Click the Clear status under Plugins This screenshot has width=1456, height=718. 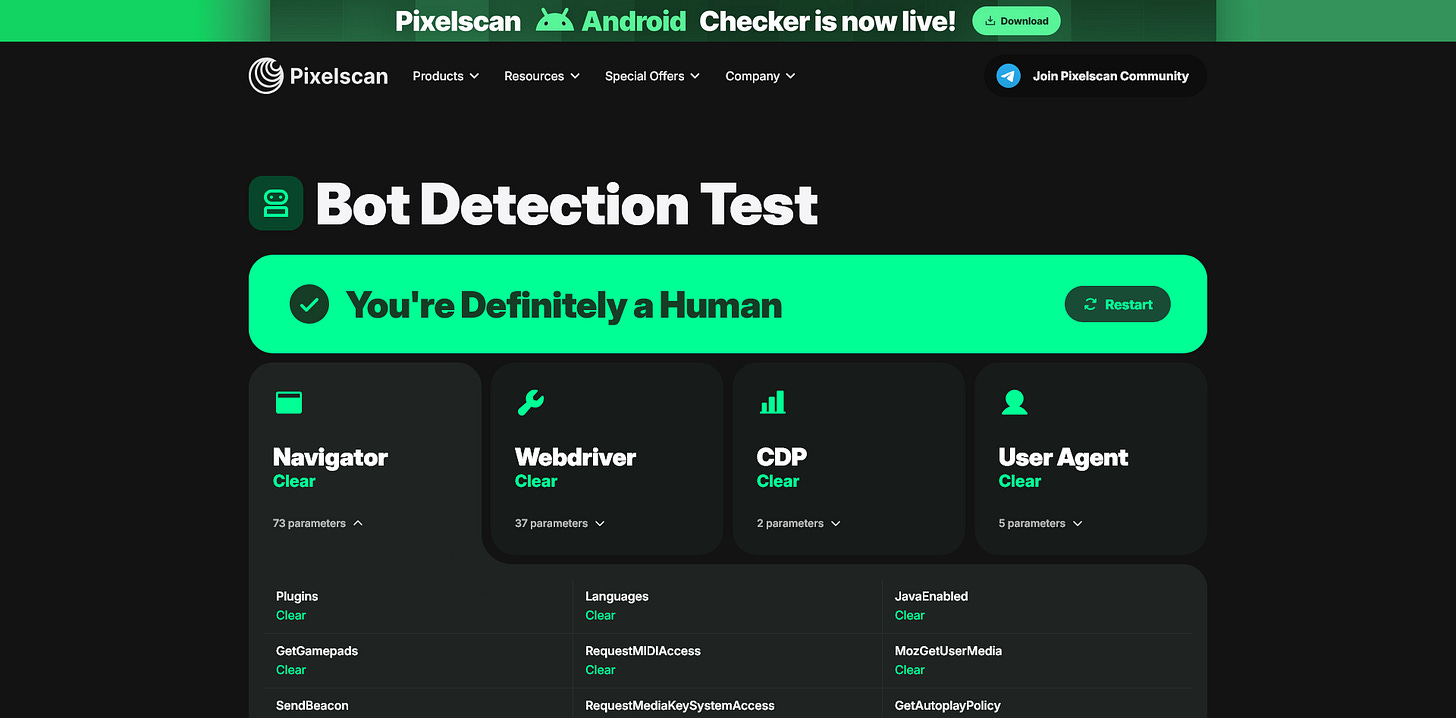click(291, 615)
